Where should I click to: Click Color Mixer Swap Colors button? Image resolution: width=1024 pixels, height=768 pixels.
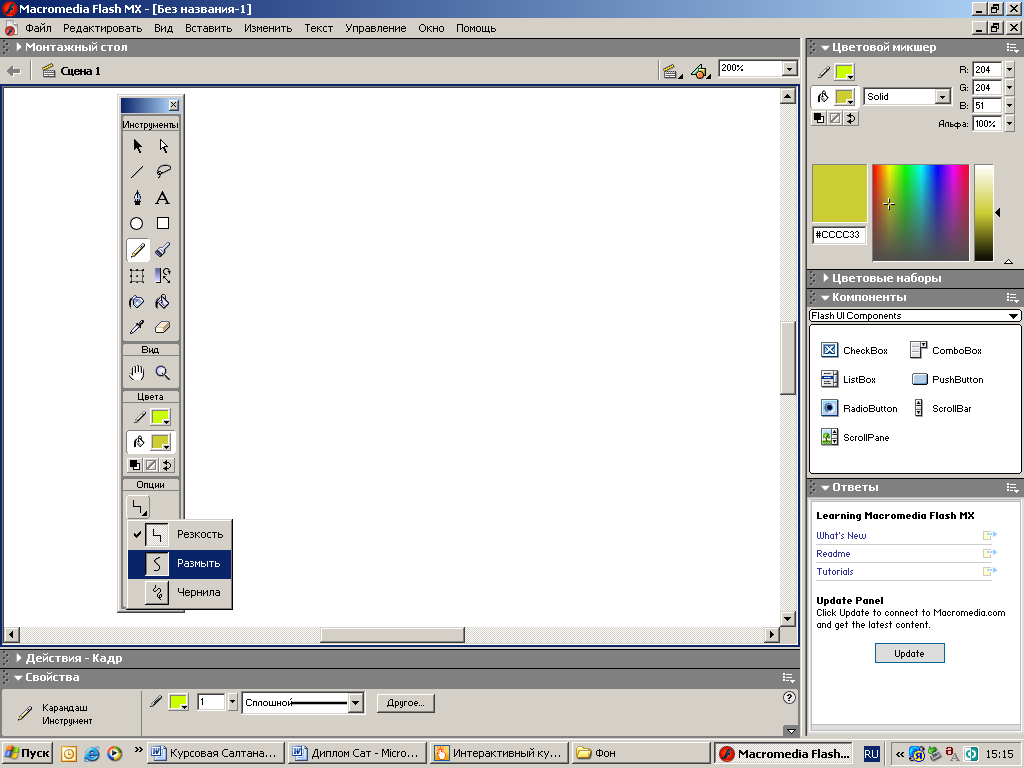(851, 118)
